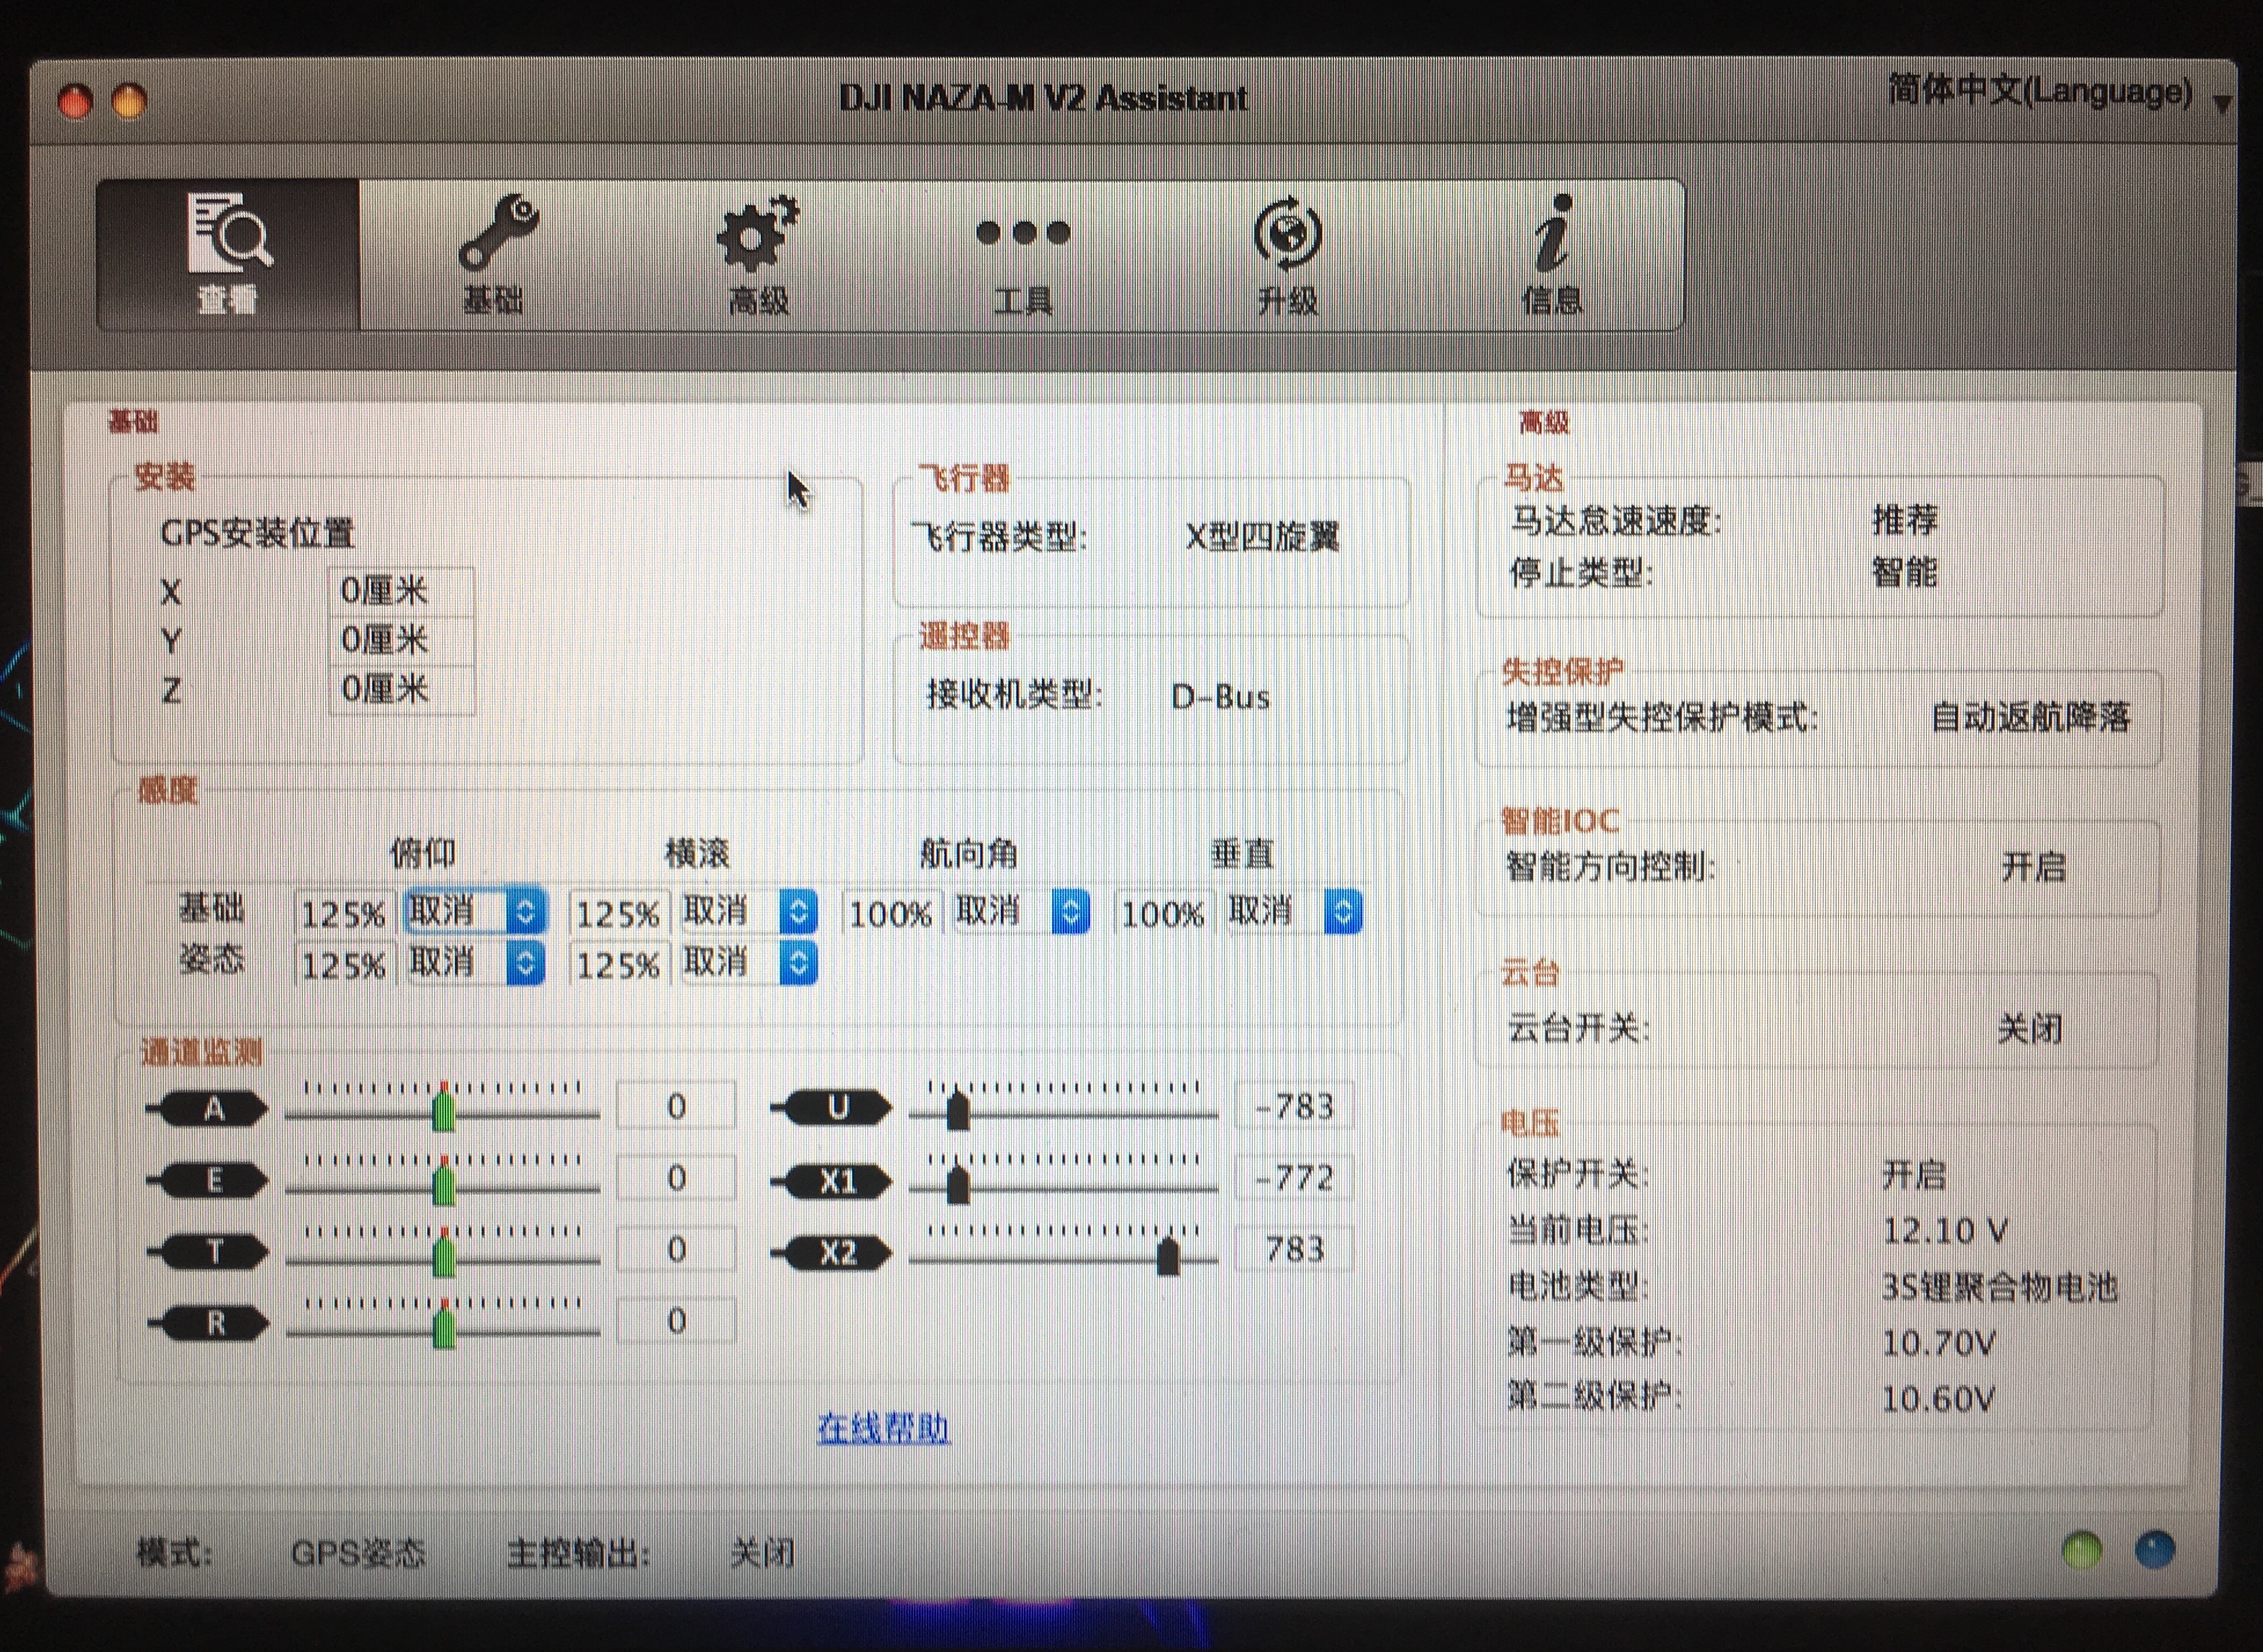Image resolution: width=2263 pixels, height=1652 pixels.
Task: Click the blue status indicator light
Action: point(2154,1550)
